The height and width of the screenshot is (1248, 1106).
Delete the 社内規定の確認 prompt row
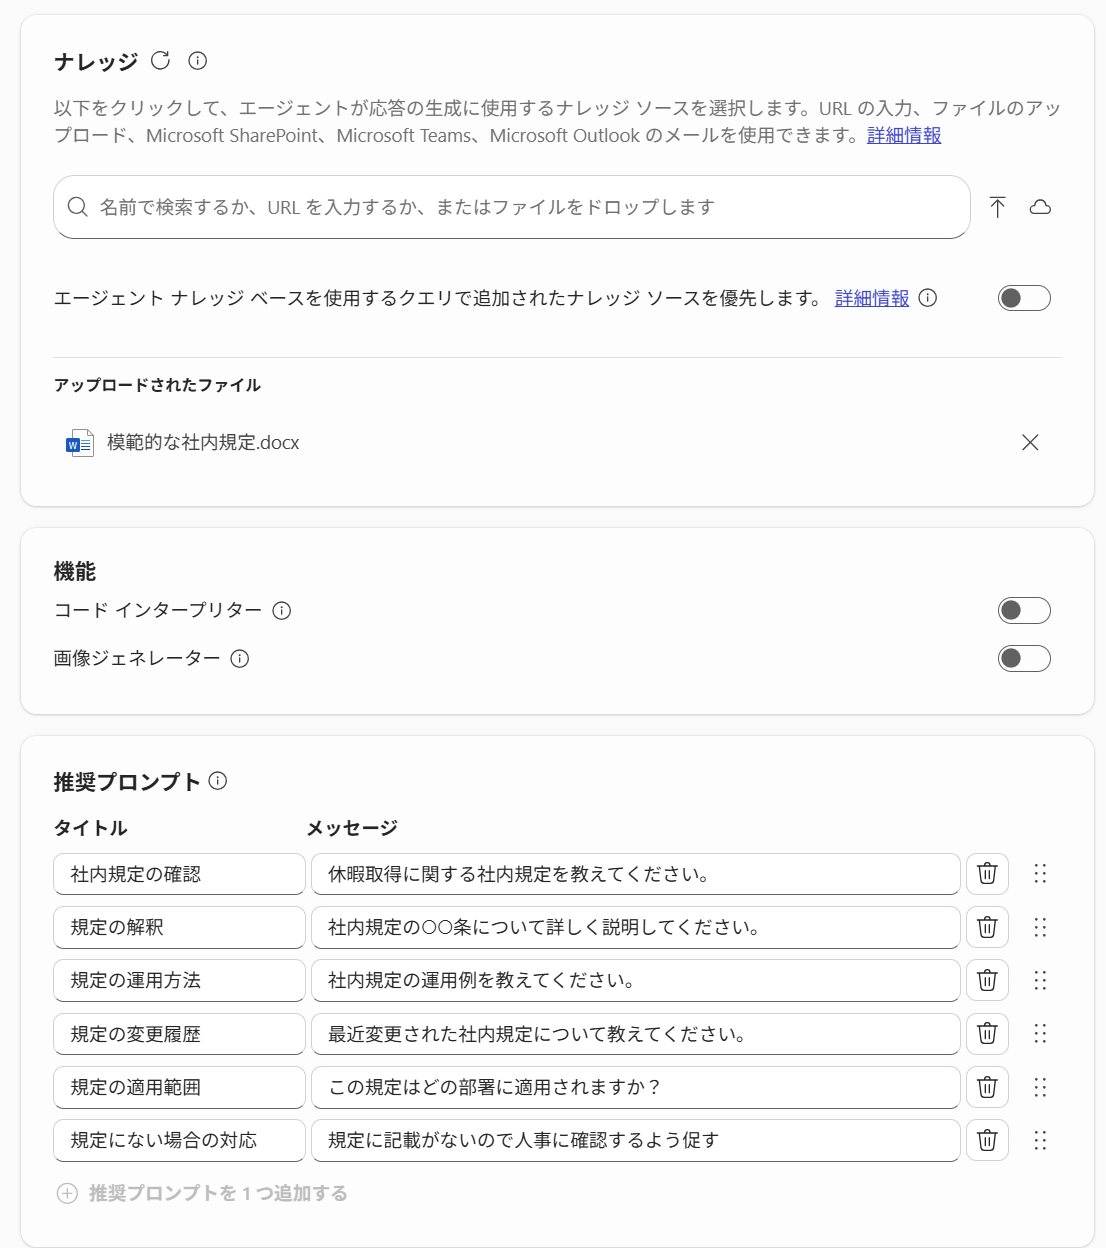tap(987, 874)
